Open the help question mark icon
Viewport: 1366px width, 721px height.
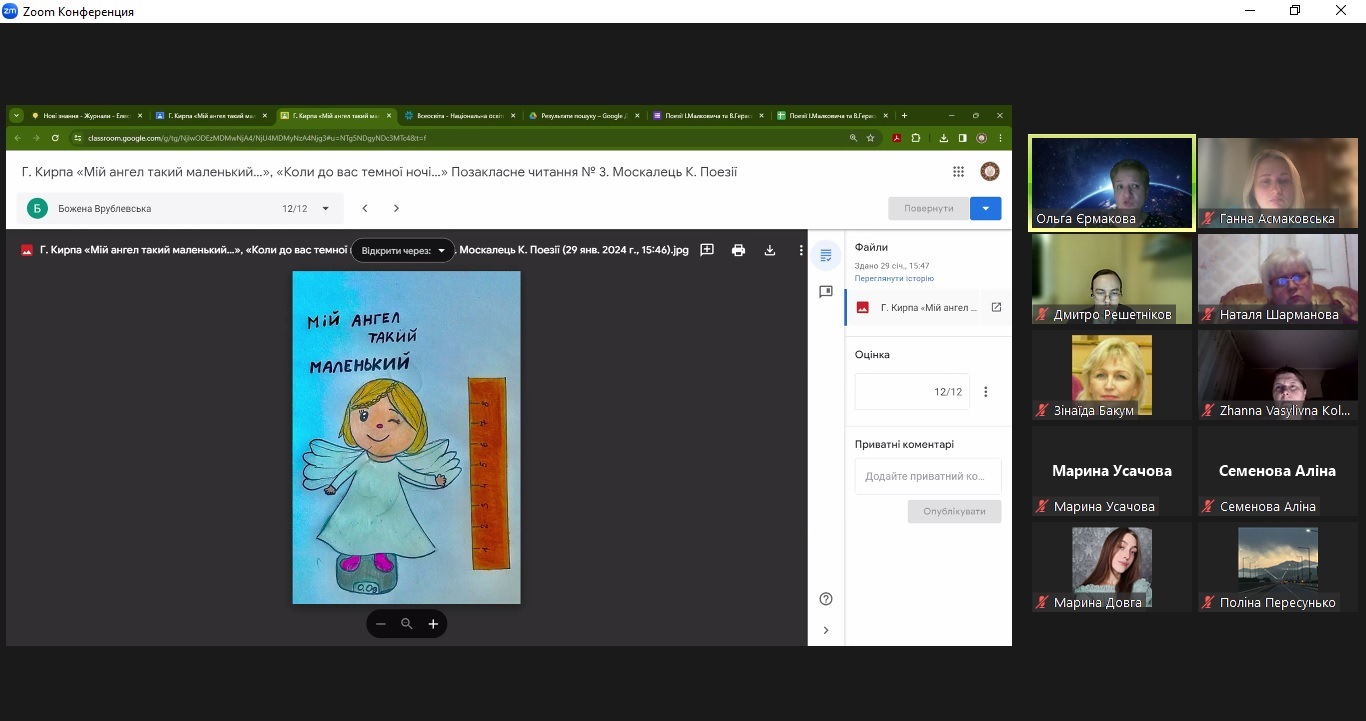tap(826, 599)
